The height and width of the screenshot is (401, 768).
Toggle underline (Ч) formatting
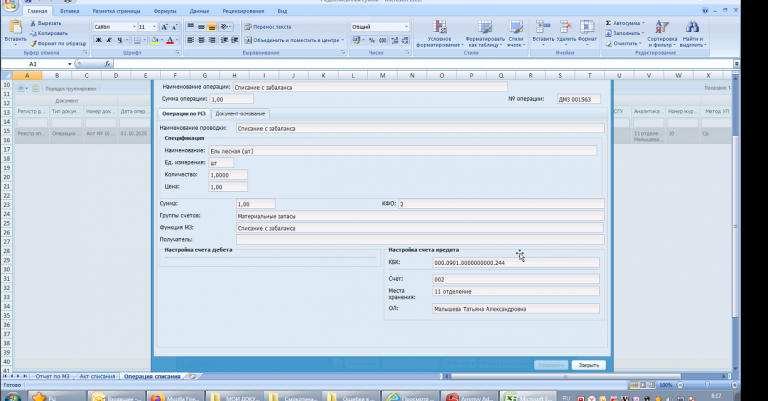coord(120,40)
